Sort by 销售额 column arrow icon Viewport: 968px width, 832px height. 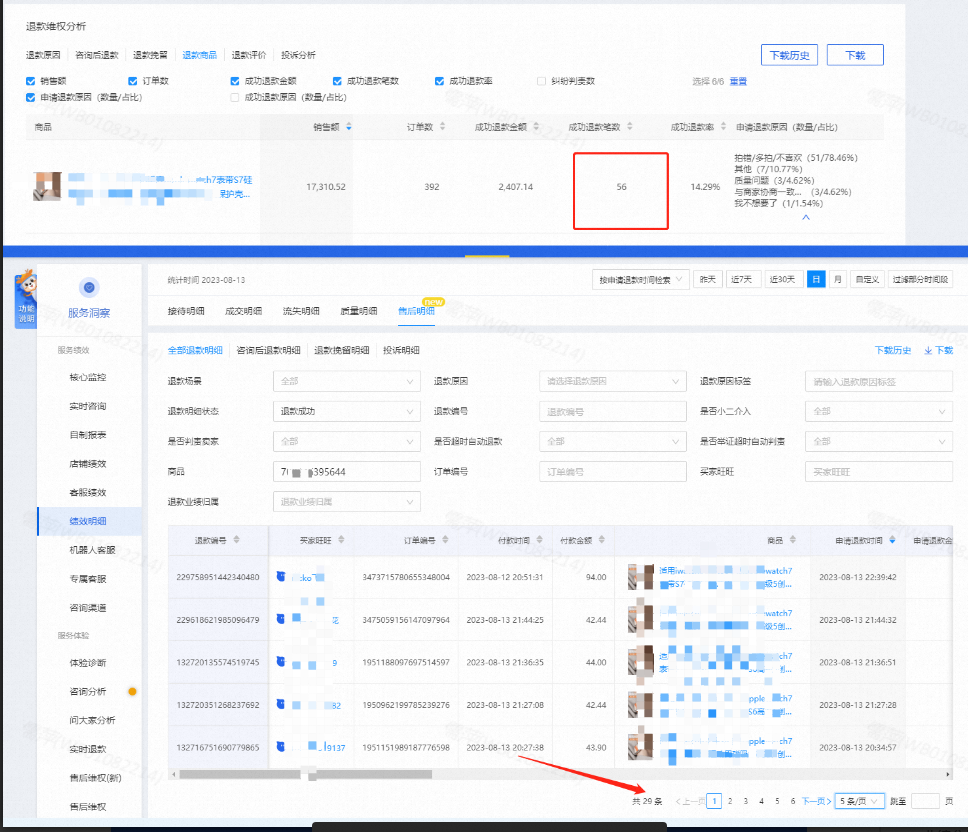click(349, 127)
